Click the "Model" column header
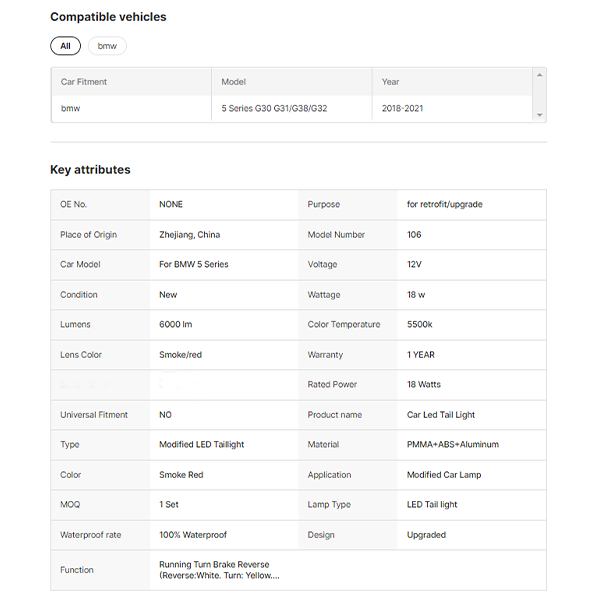The width and height of the screenshot is (600, 600). coord(234,82)
